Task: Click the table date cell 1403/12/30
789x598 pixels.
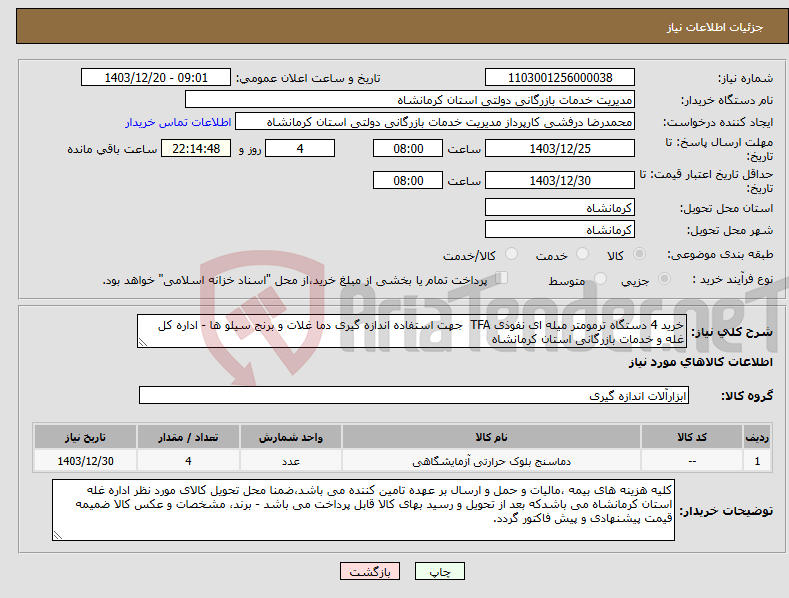Action: [85, 461]
